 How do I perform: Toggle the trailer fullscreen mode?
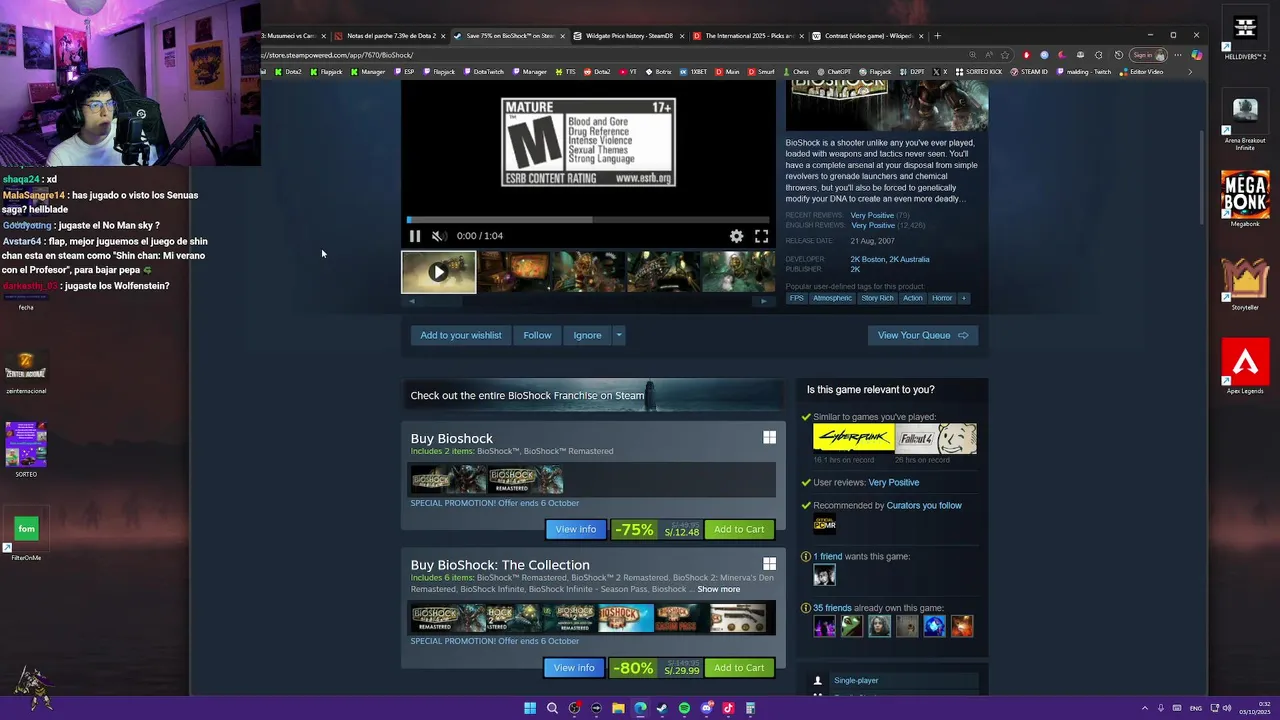[761, 236]
